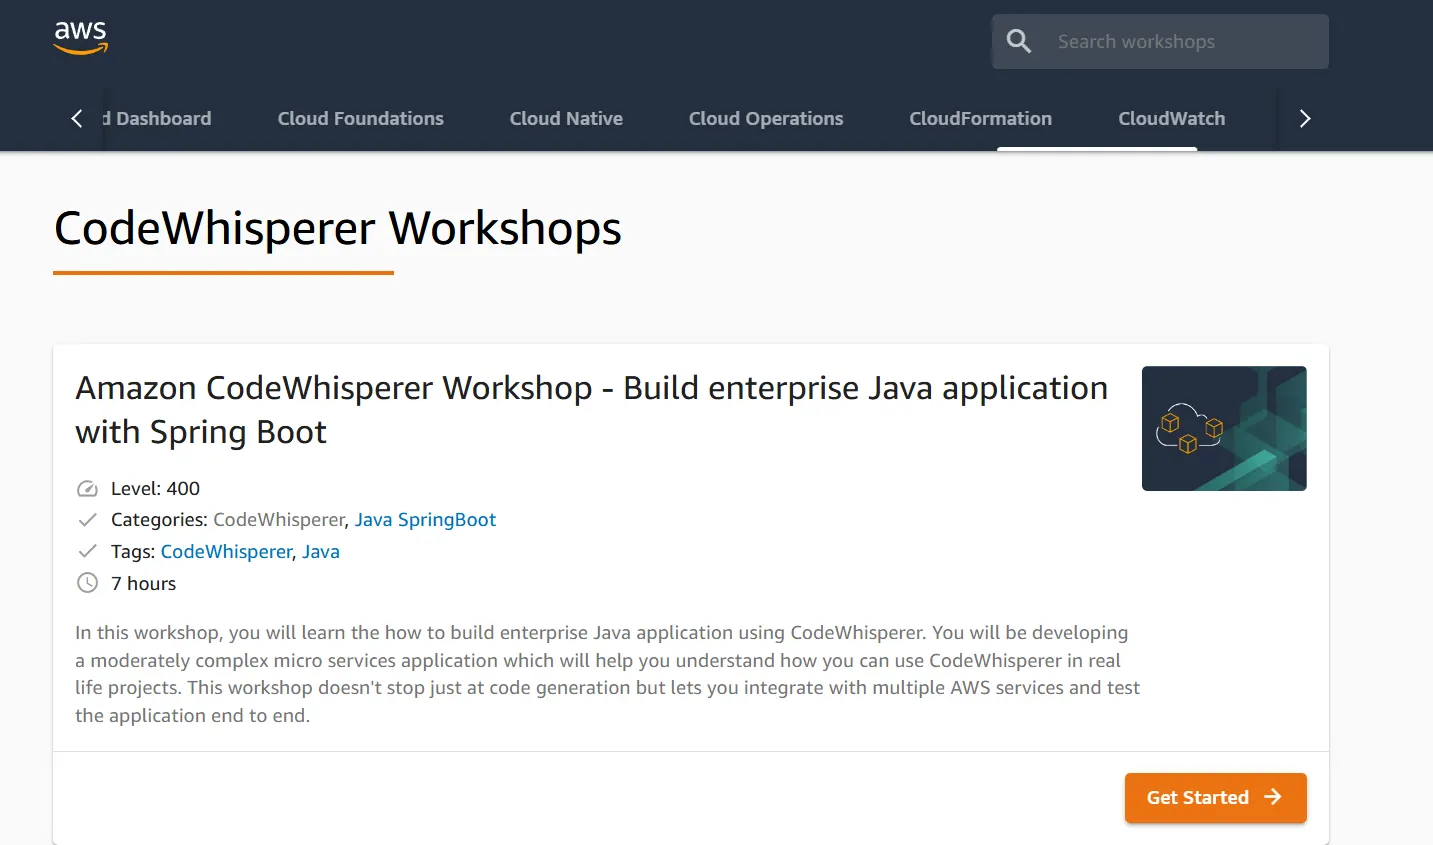Click the checkmark icon next to Categories
Screen dimensions: 1433x845
coord(87,519)
